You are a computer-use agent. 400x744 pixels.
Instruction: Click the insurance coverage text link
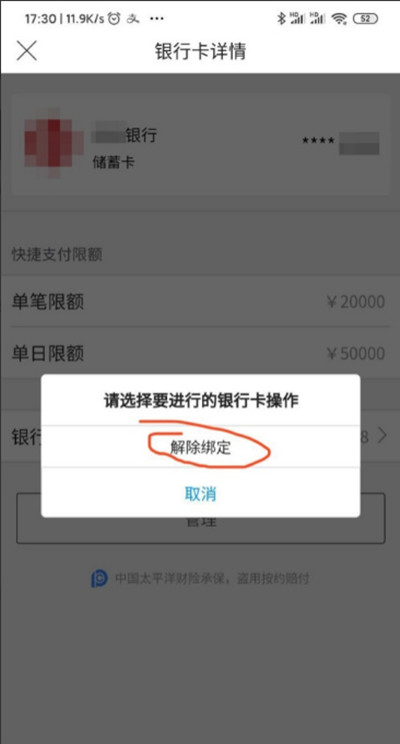212,578
